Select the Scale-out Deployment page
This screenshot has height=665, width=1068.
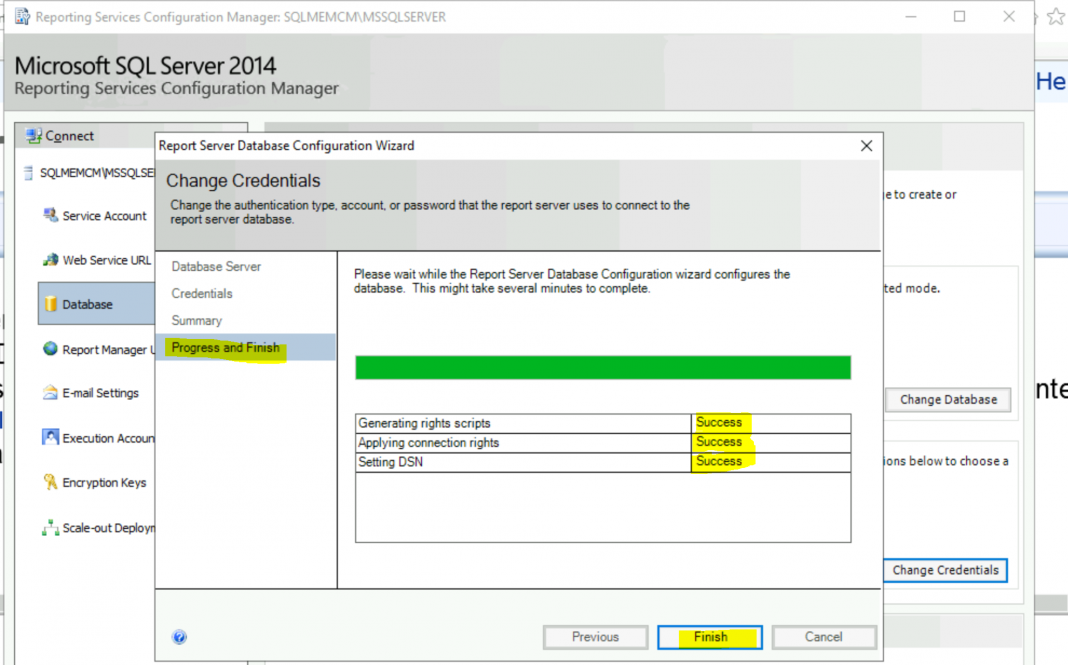pos(100,527)
